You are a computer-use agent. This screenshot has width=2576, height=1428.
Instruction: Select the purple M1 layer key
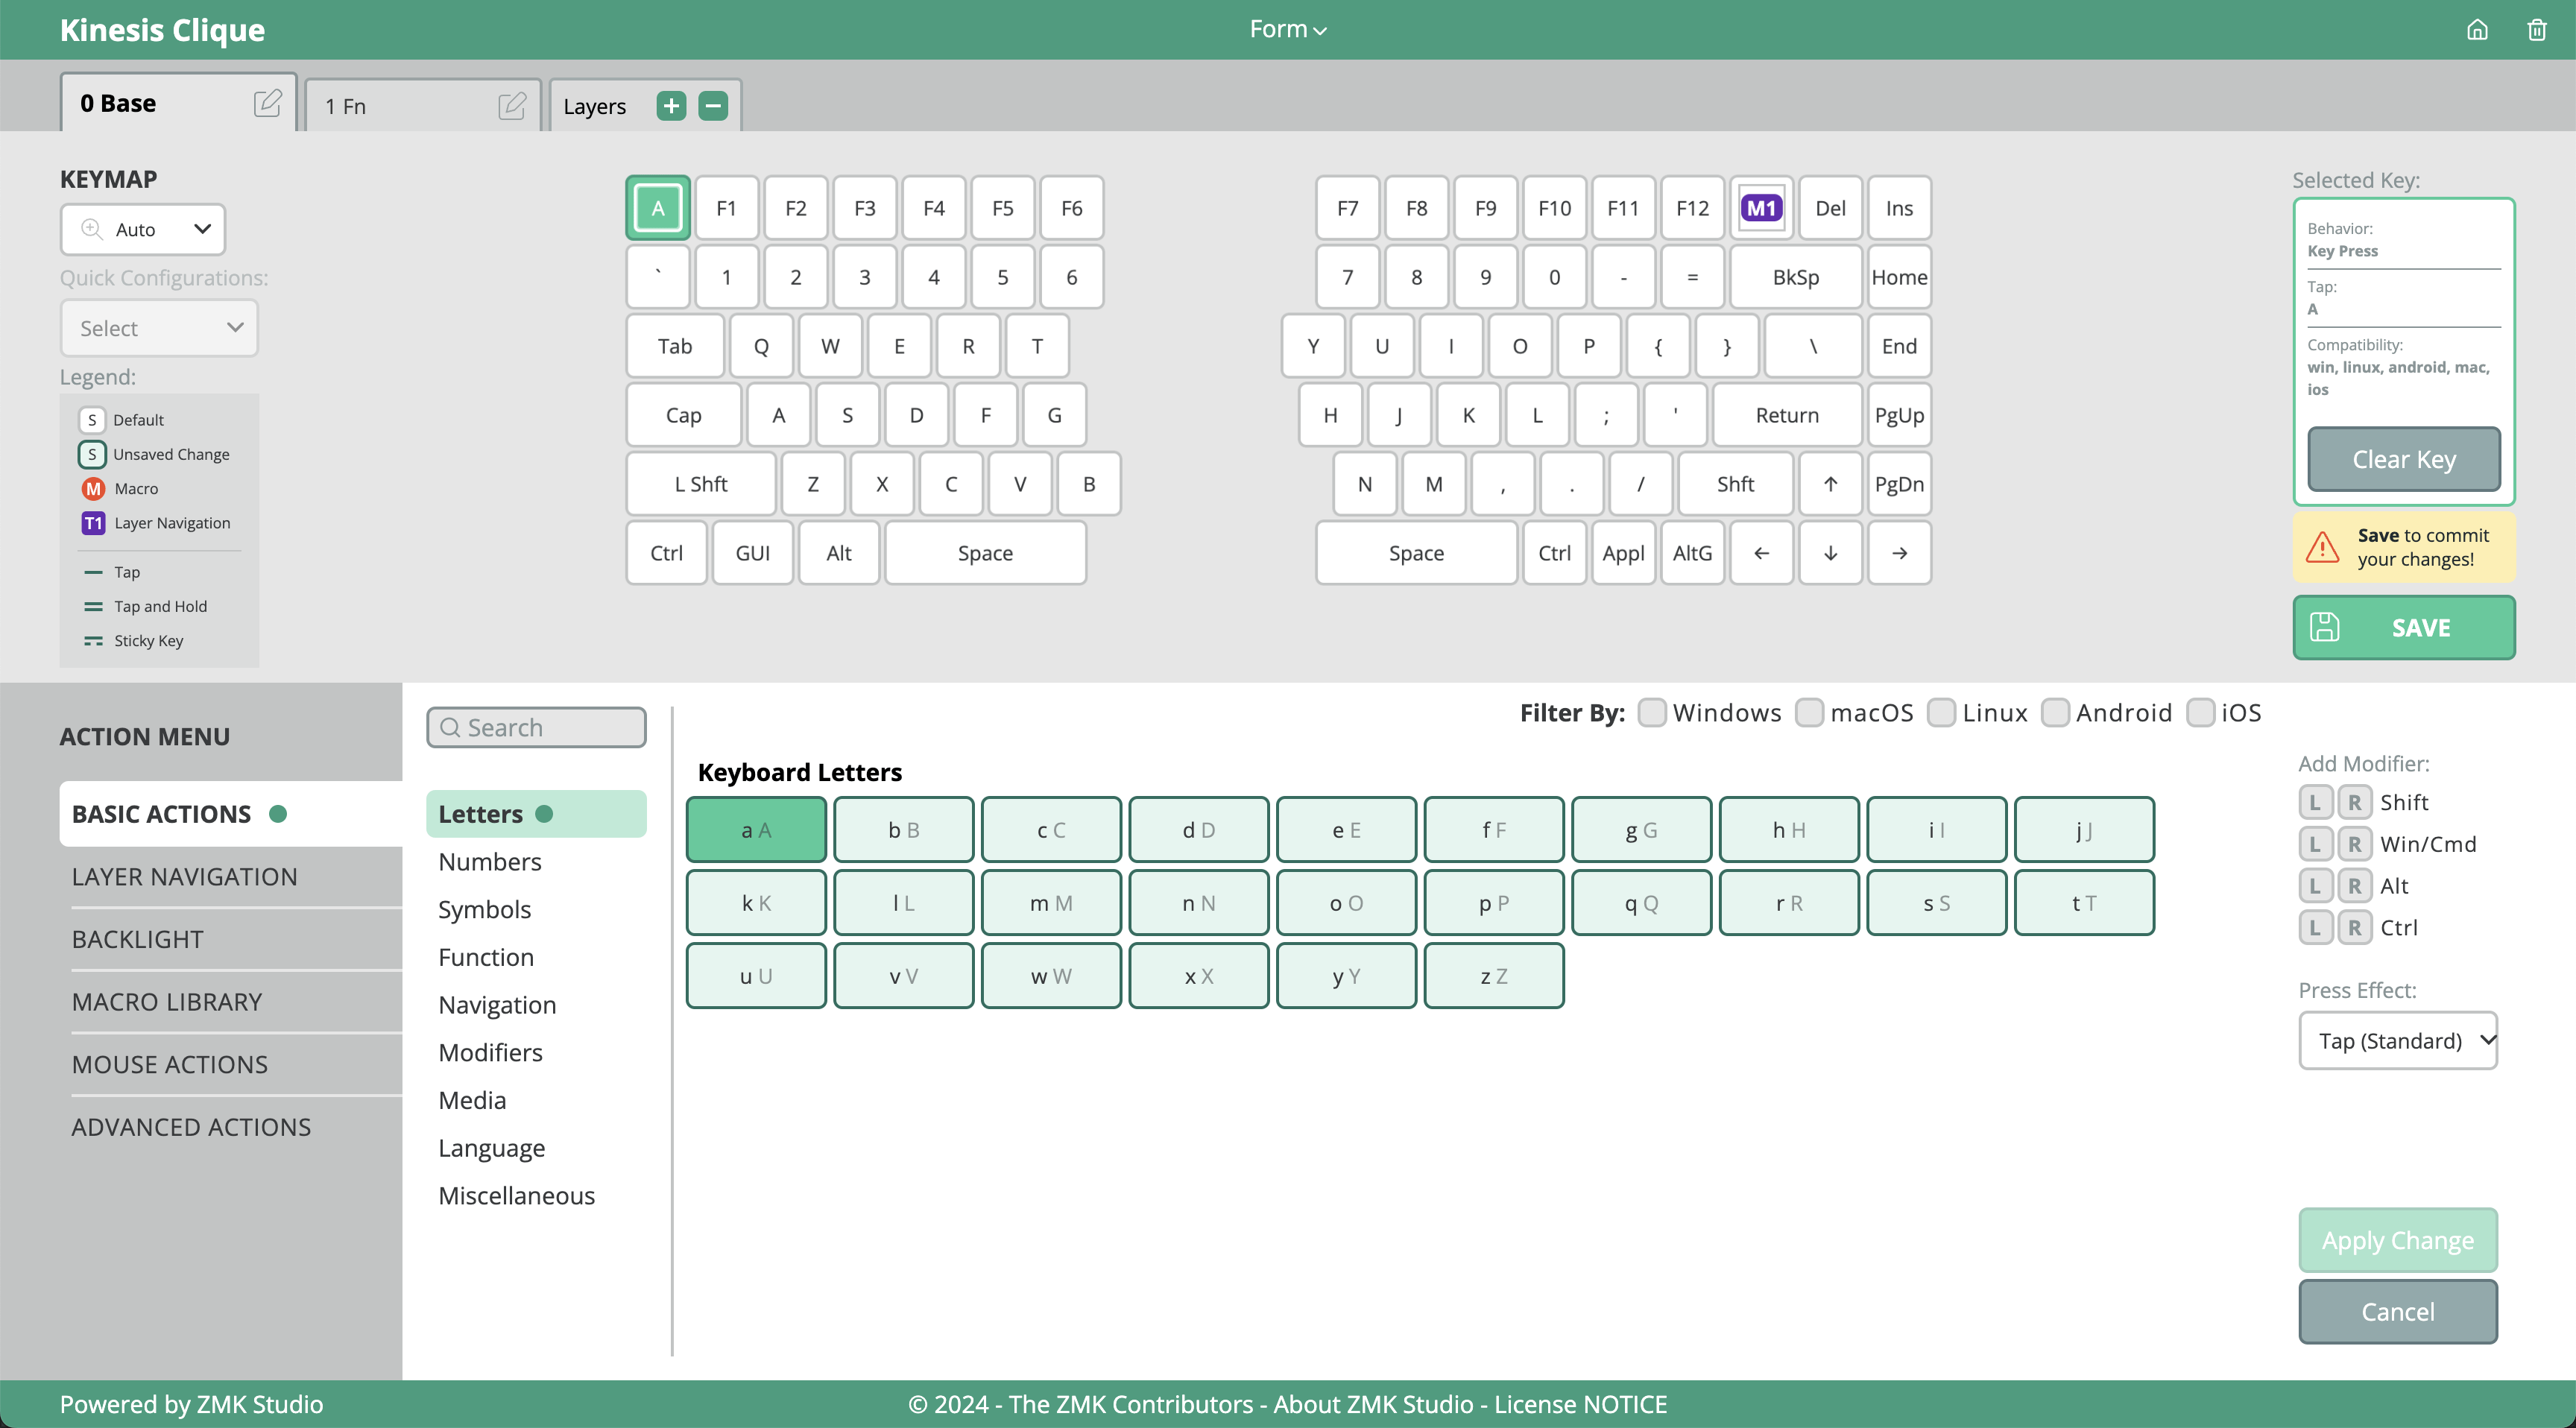(x=1762, y=207)
